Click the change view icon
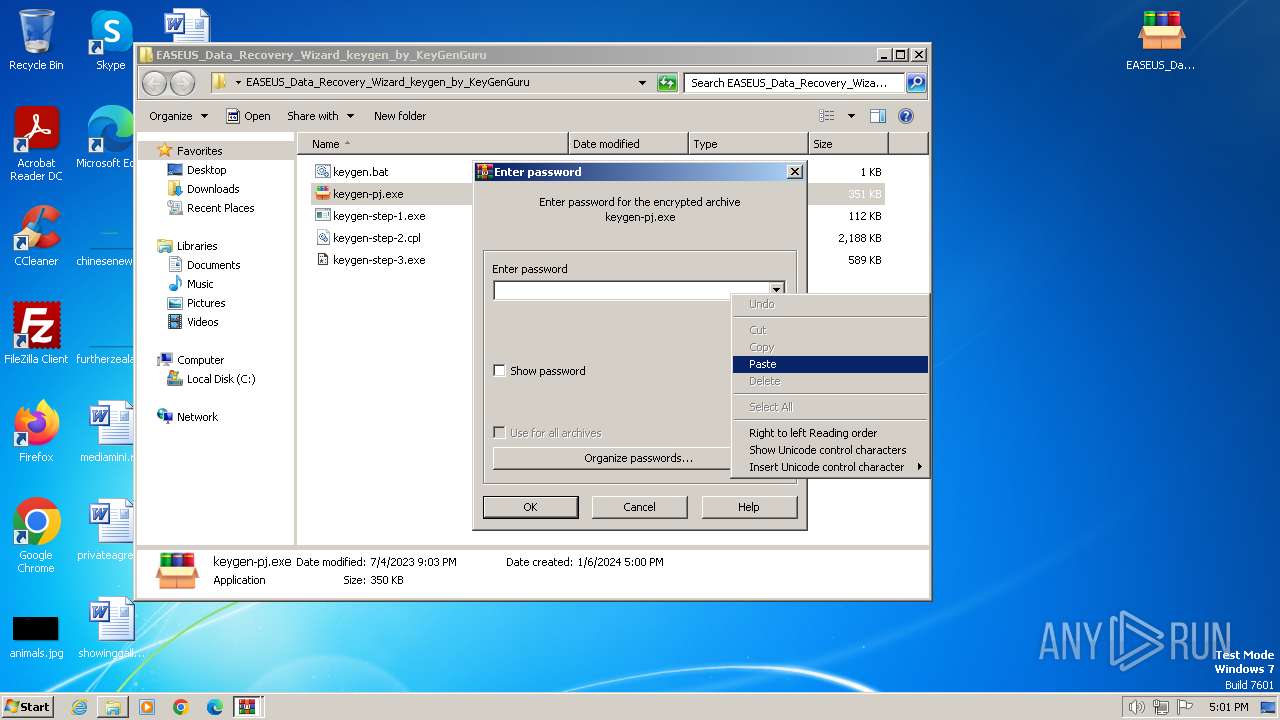Image resolution: width=1280 pixels, height=720 pixels. click(827, 116)
